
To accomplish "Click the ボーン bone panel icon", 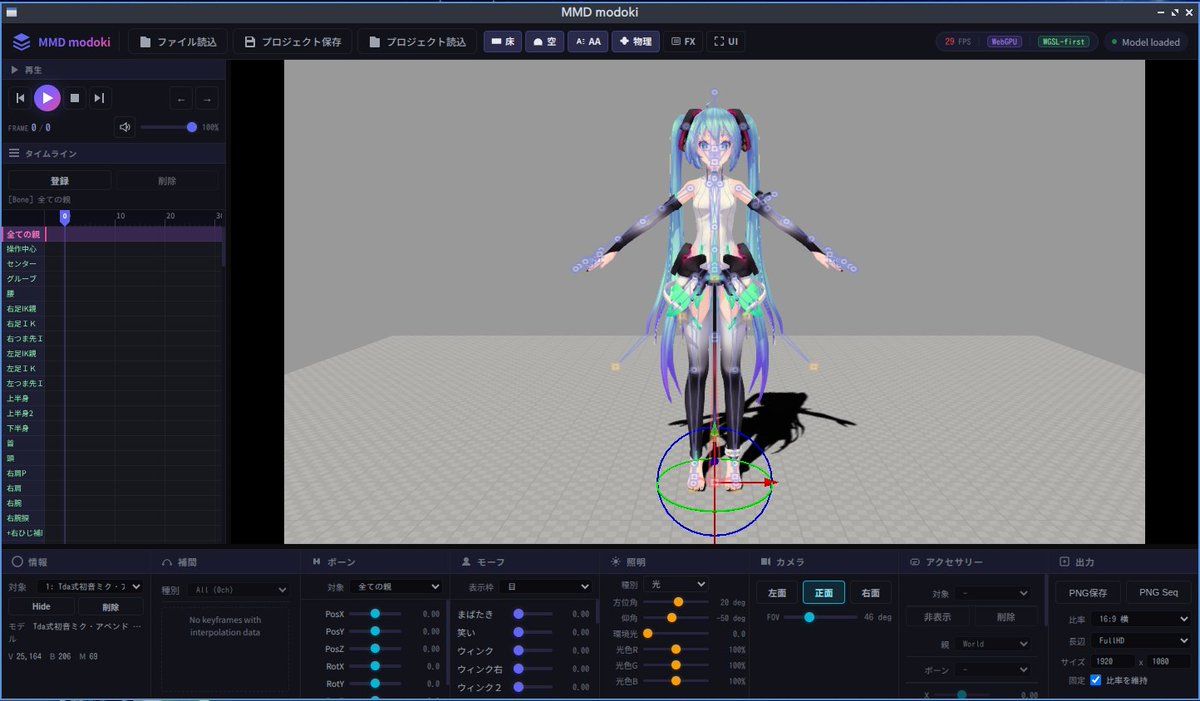I will pos(317,562).
